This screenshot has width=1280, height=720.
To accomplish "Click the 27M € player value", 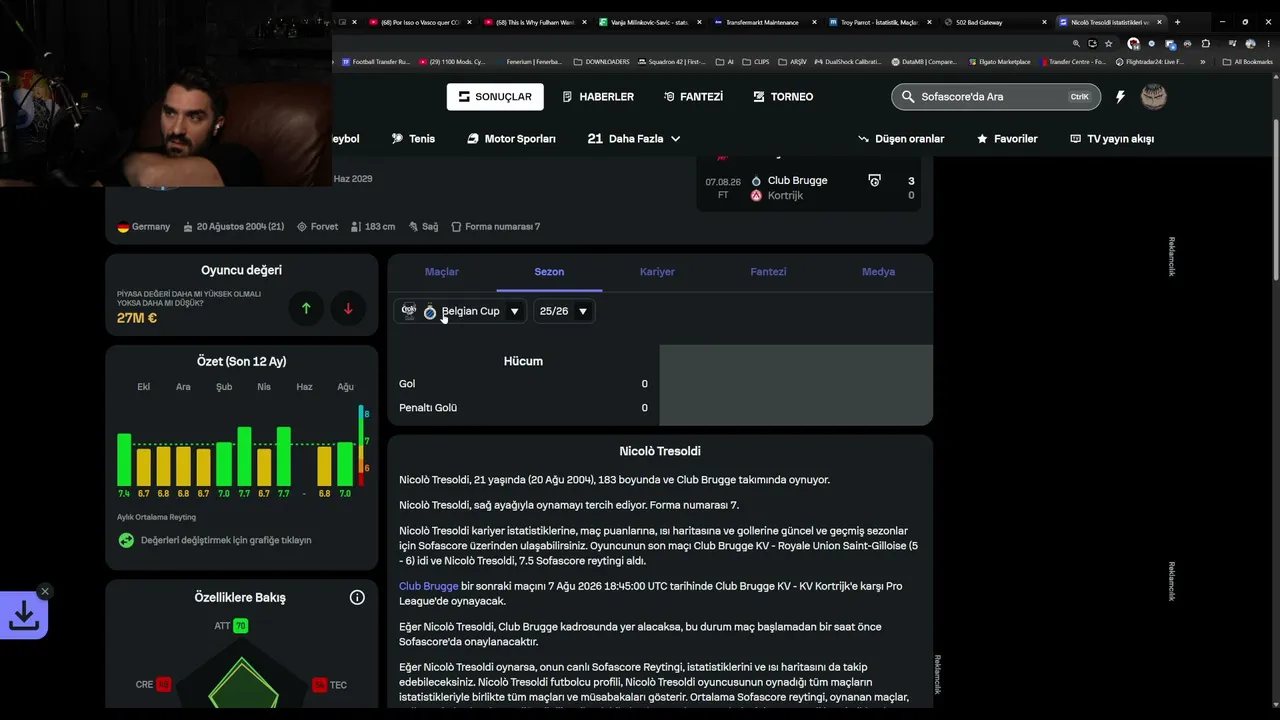I will click(137, 318).
